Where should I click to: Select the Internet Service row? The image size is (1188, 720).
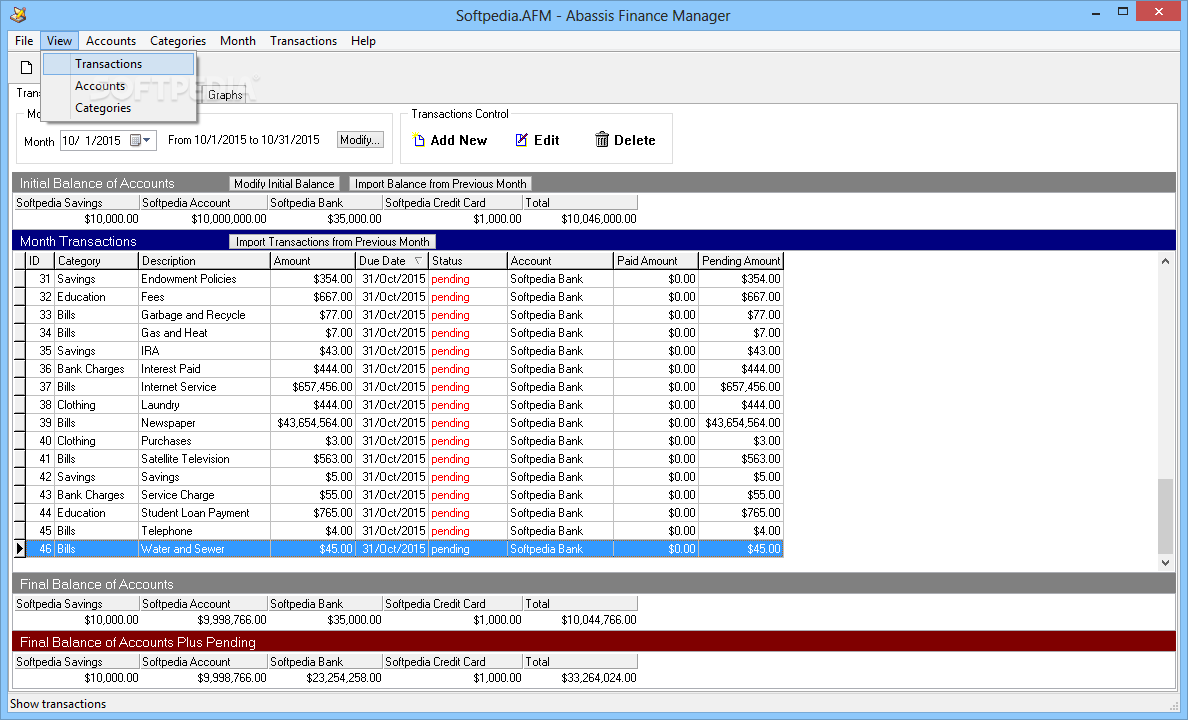(405, 387)
